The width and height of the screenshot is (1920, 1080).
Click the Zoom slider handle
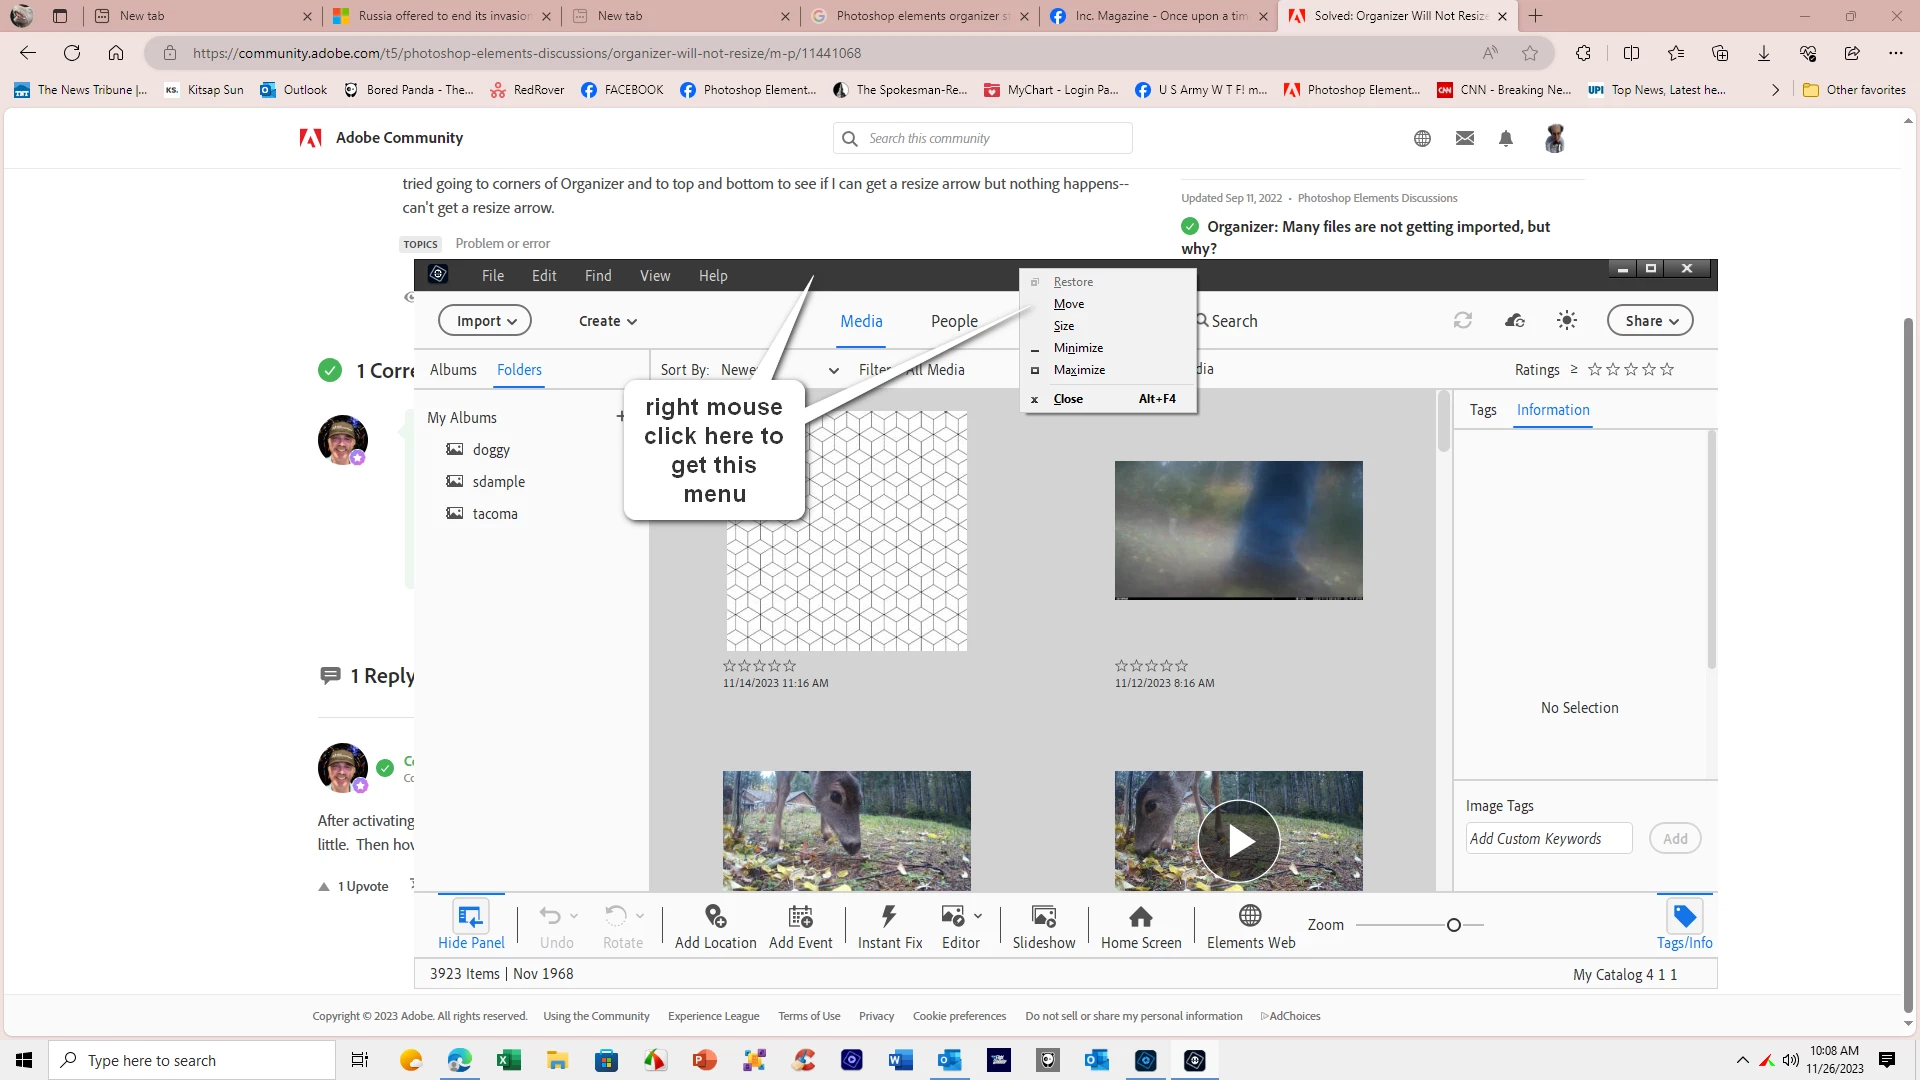(1454, 925)
